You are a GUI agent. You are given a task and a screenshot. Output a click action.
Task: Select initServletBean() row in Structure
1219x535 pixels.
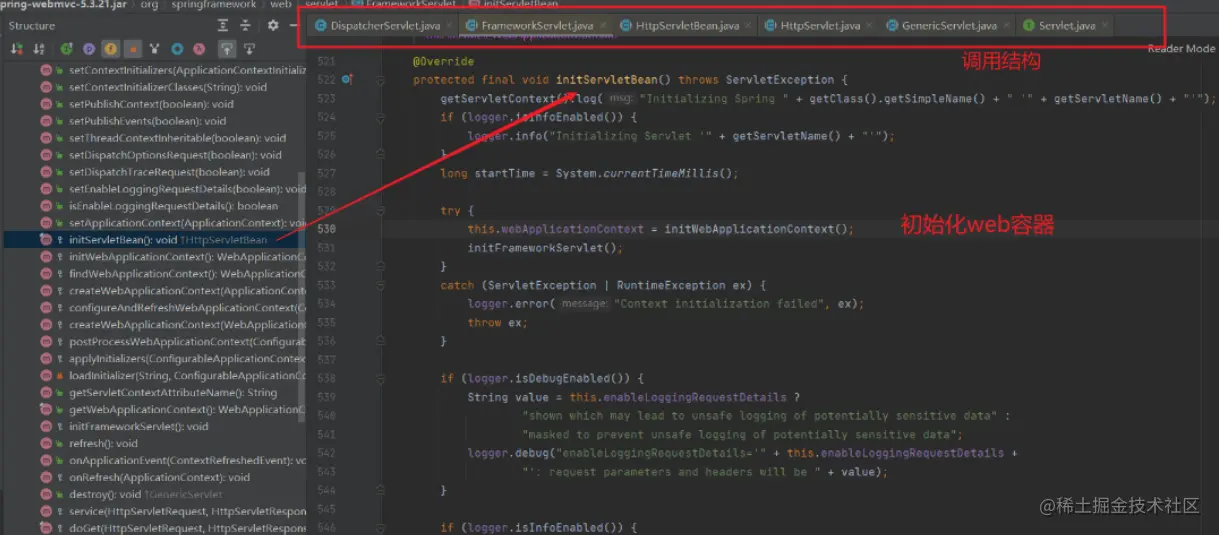point(154,240)
